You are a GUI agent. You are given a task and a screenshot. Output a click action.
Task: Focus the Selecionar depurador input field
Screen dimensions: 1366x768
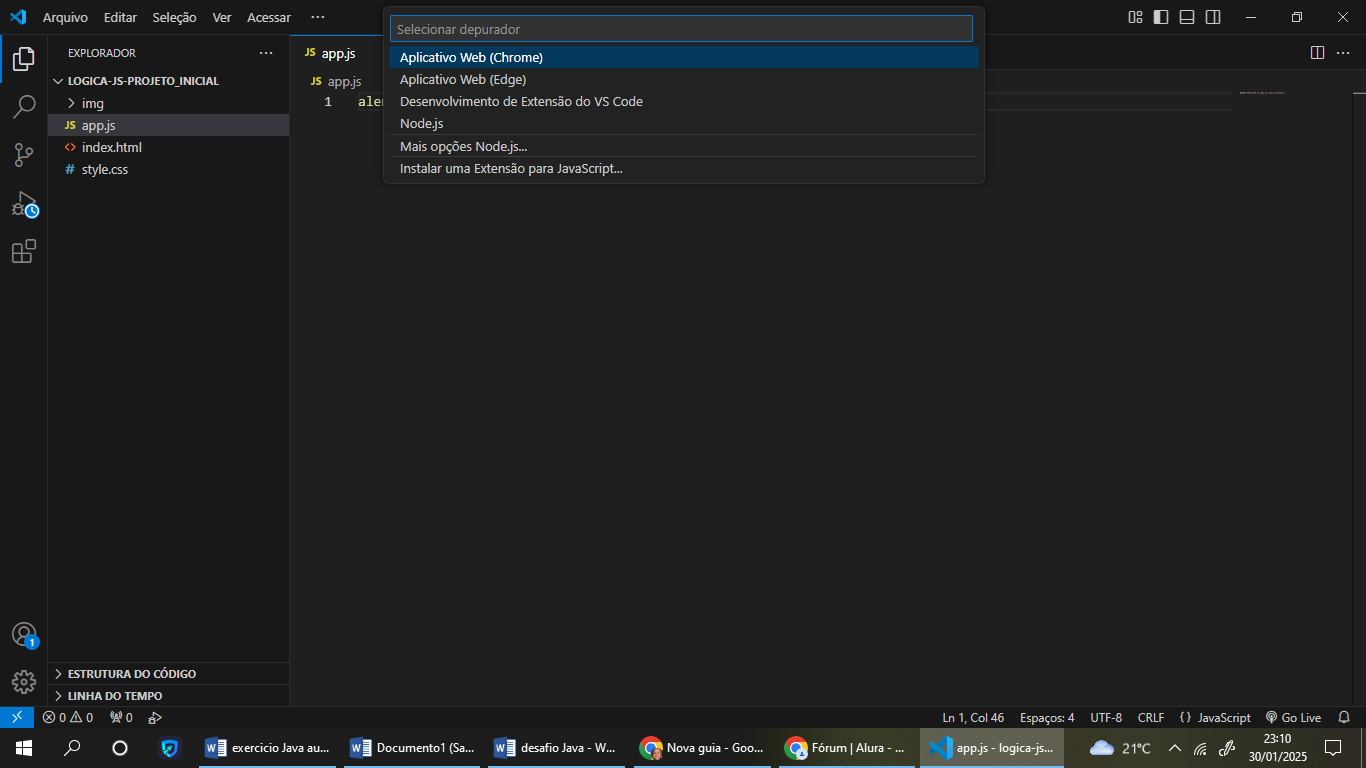click(681, 29)
